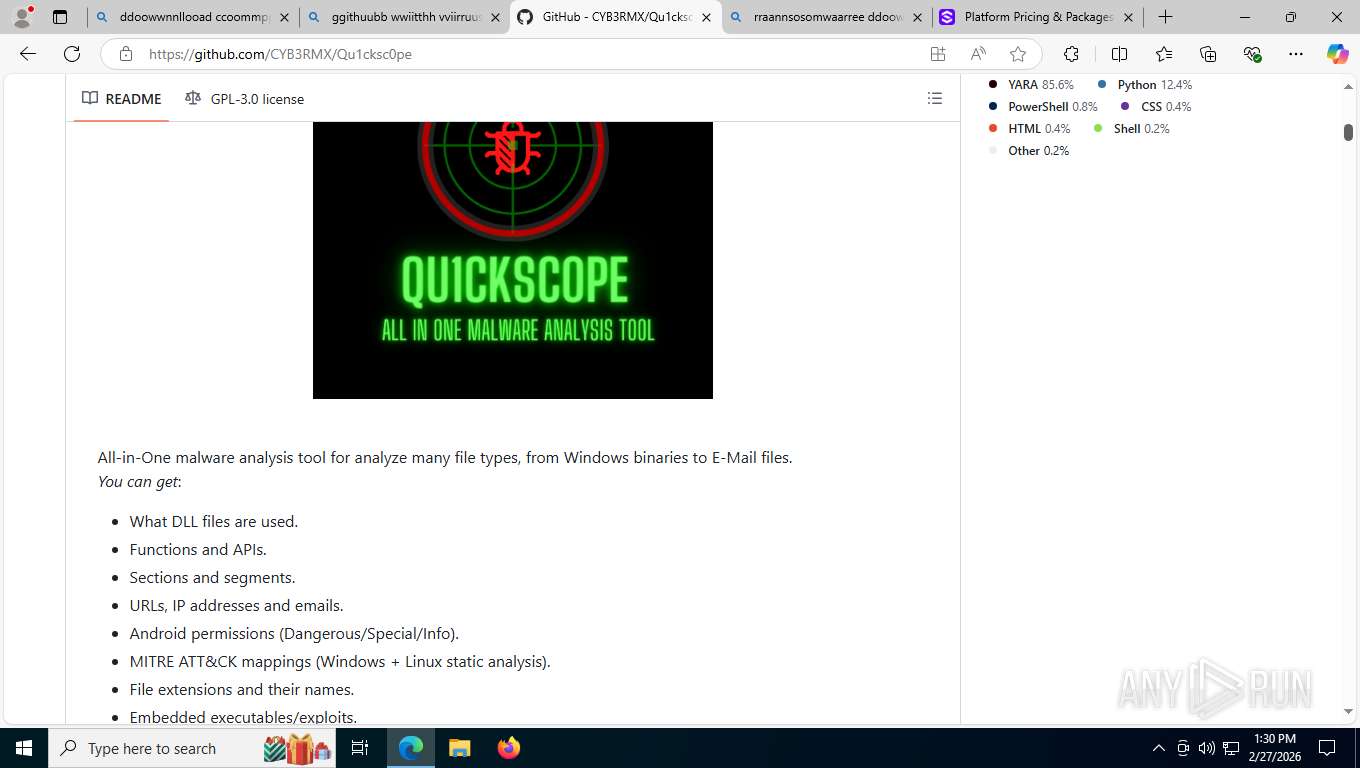This screenshot has height=768, width=1360.
Task: Add page to favorites with star icon
Action: (1018, 54)
